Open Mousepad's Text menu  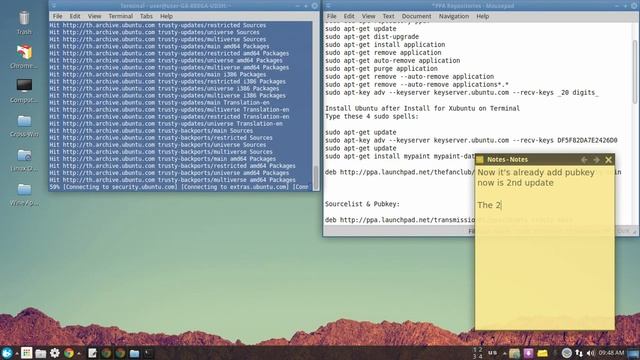pos(388,16)
